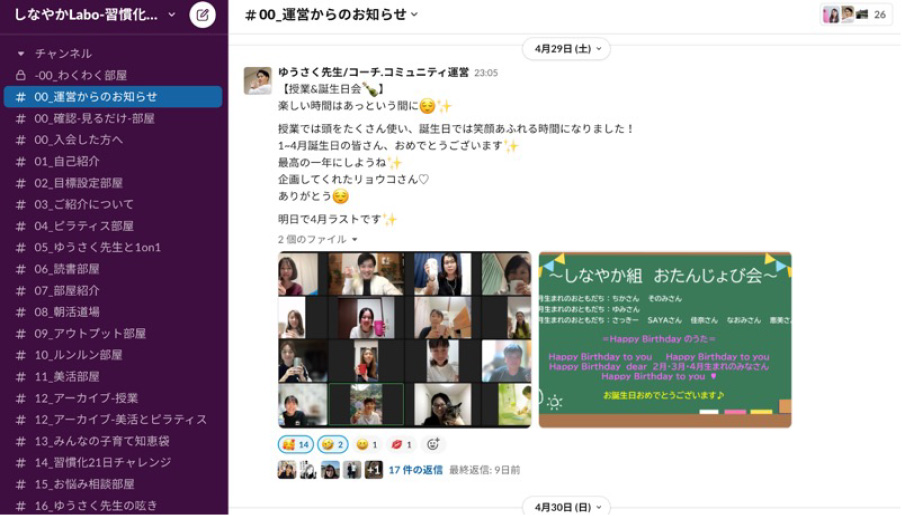View the 26 channel members button
Viewport: 902px width, 516px height.
tap(855, 15)
